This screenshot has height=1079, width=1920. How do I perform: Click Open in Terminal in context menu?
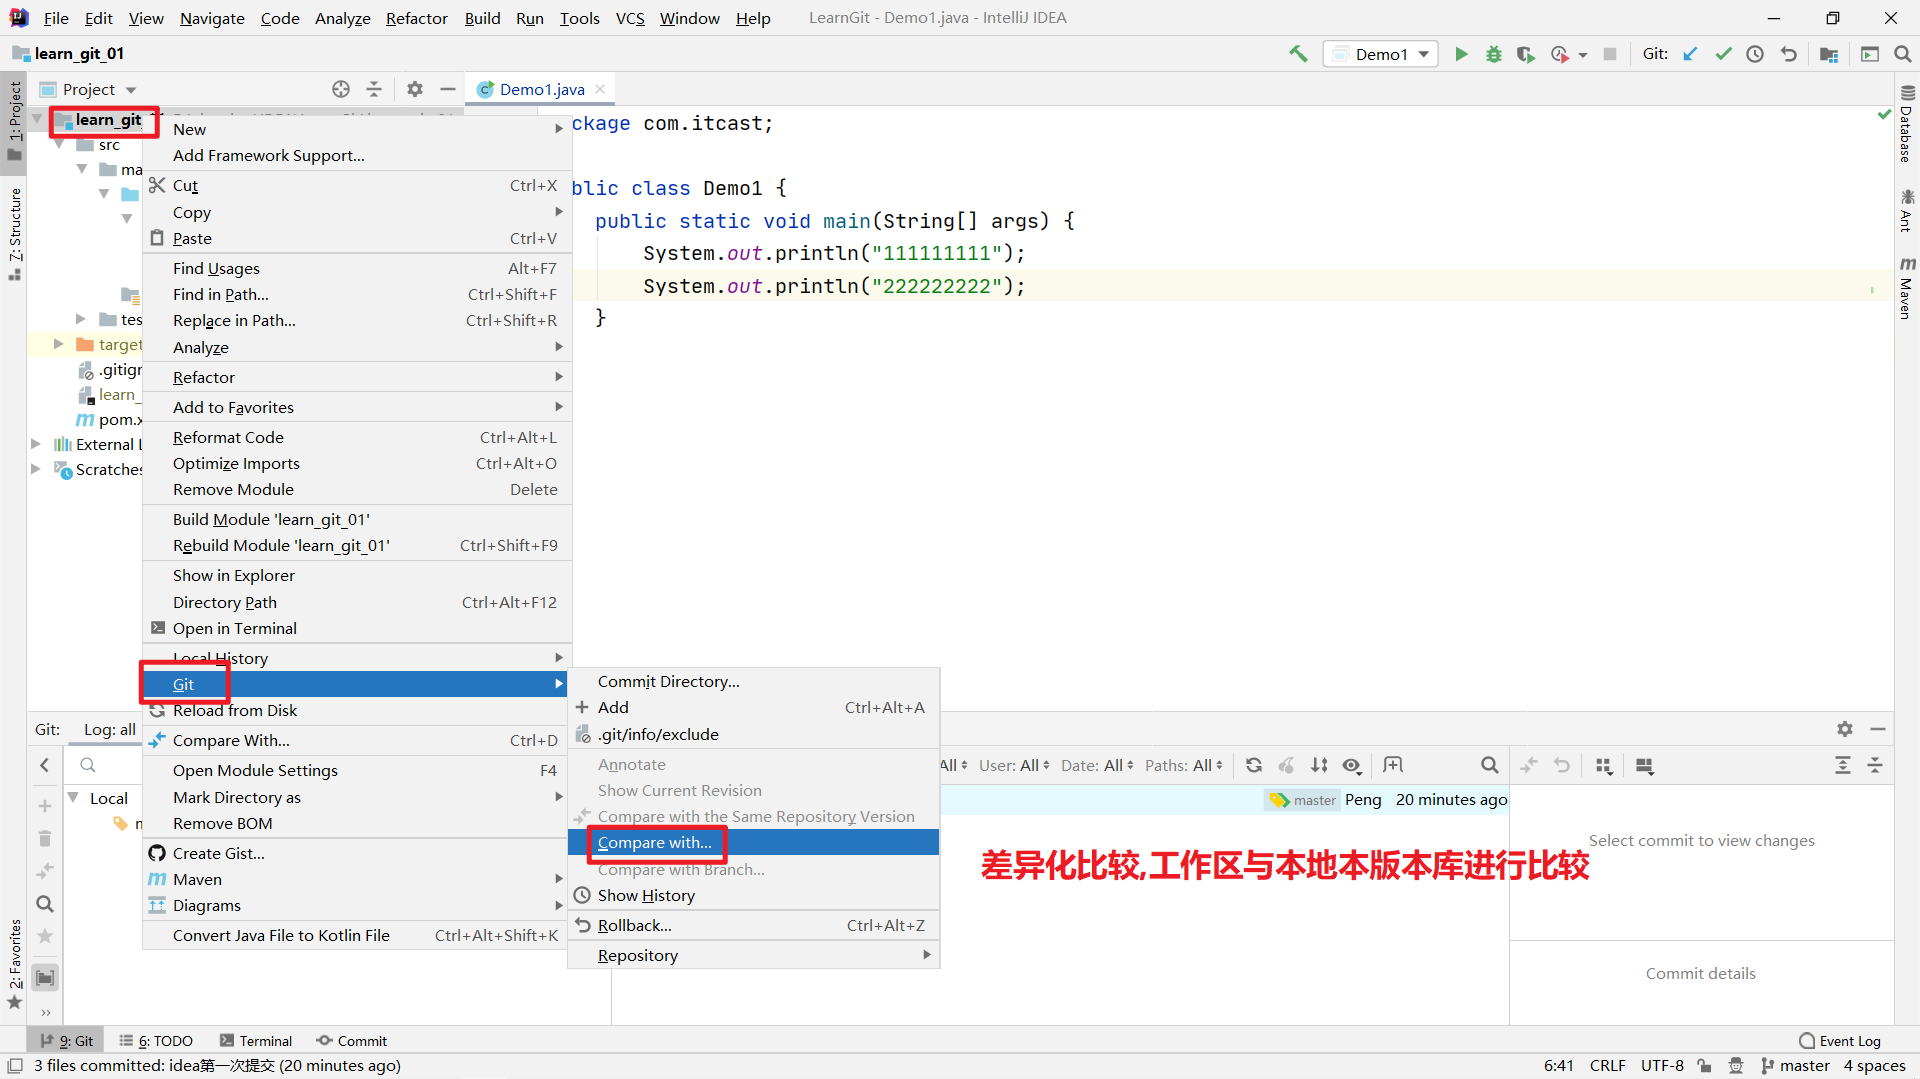click(357, 628)
